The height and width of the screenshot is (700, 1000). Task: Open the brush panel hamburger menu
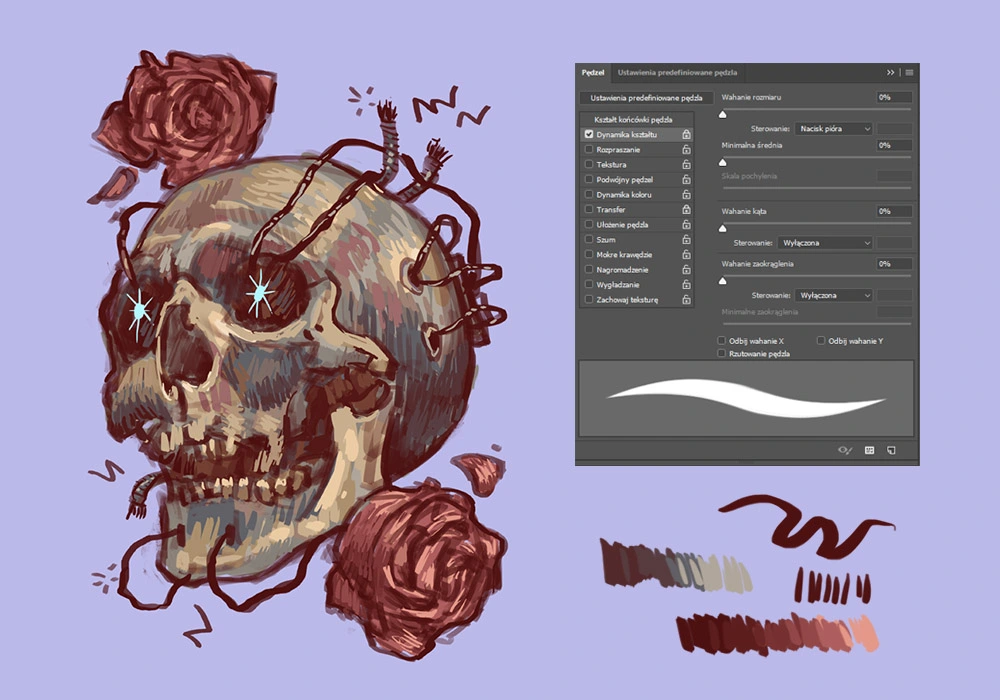909,73
